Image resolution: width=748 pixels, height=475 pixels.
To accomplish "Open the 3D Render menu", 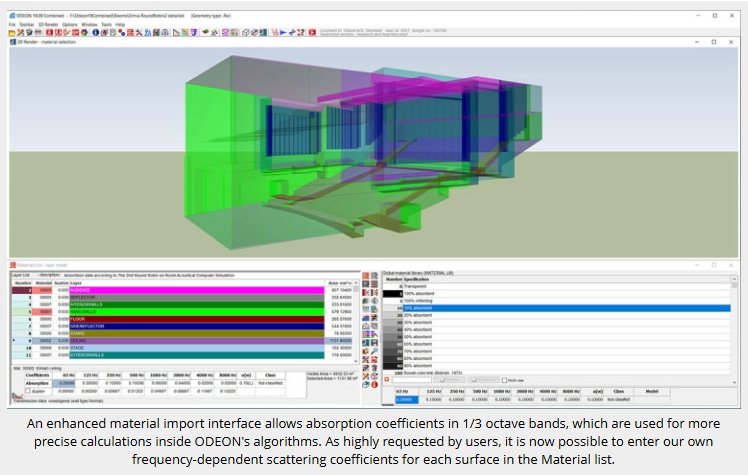I will [48, 24].
